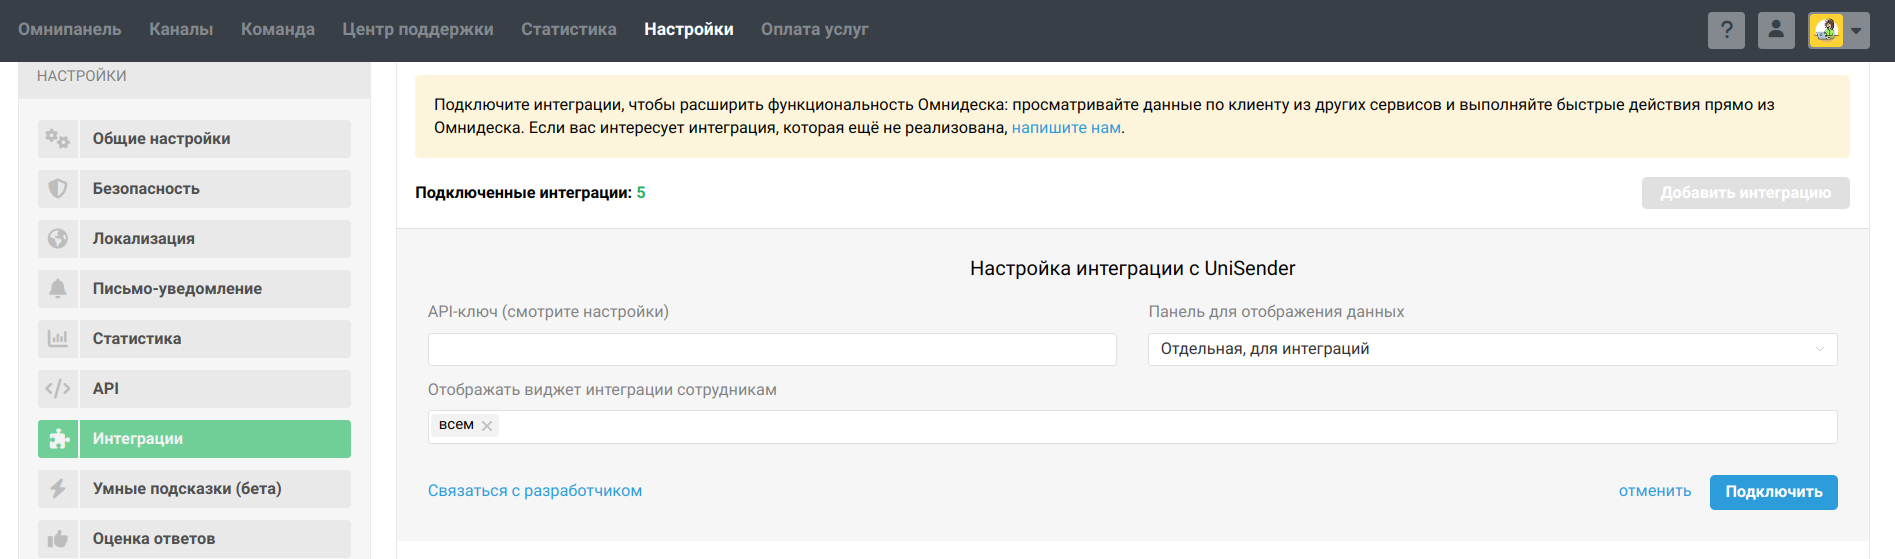Switch to Центр поддержки in top navigation
The width and height of the screenshot is (1895, 559).
(x=418, y=30)
